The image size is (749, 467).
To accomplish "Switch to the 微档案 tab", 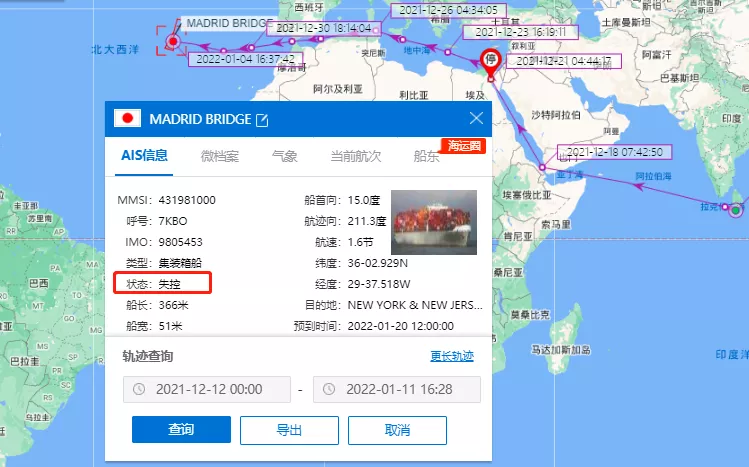I will point(219,156).
